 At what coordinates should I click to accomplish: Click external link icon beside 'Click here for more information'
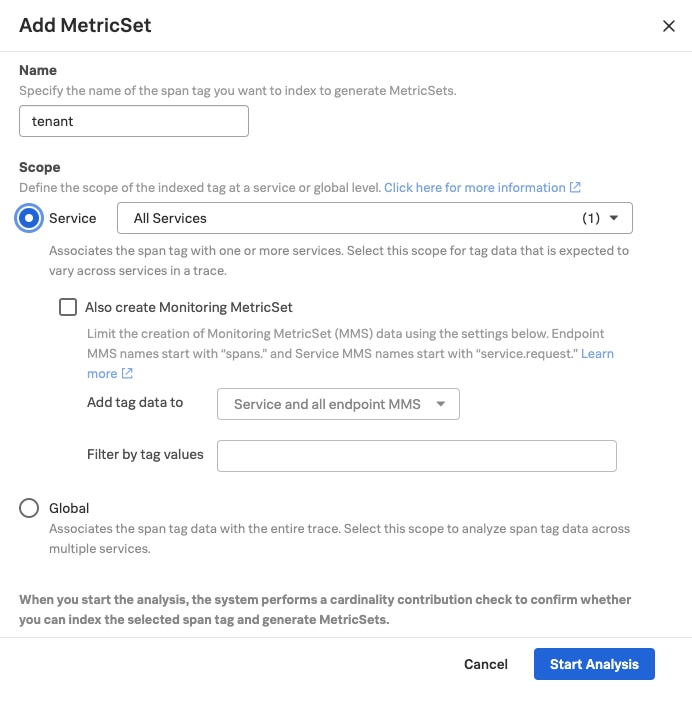pos(575,188)
